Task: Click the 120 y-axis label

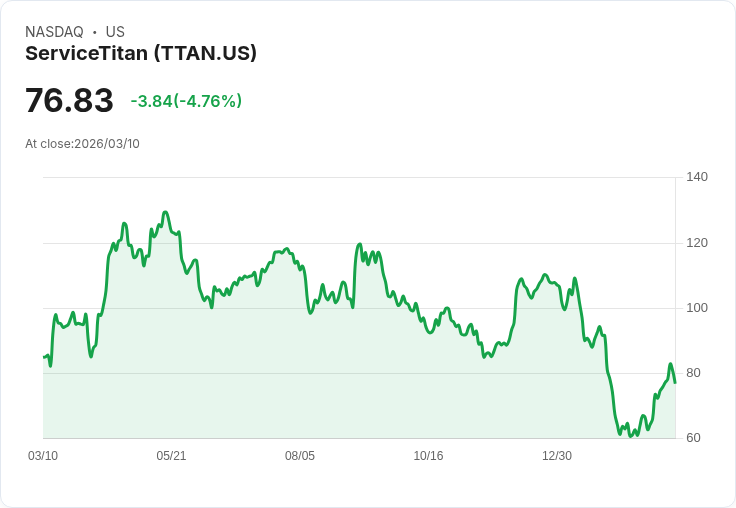Action: (697, 243)
